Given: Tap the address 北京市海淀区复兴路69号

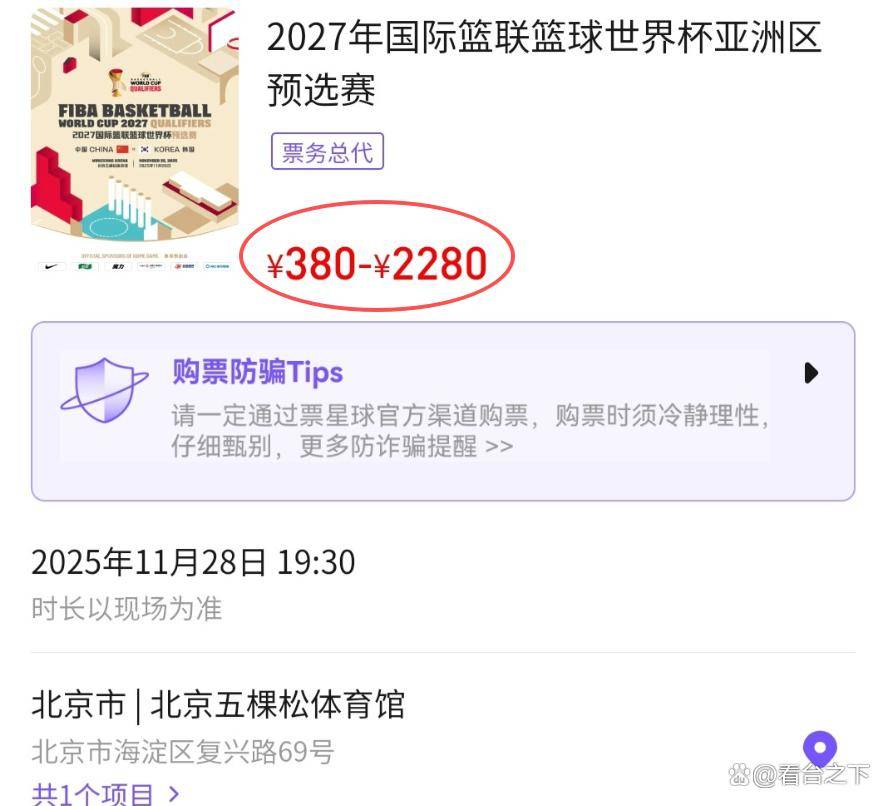Looking at the screenshot, I should coord(182,752).
